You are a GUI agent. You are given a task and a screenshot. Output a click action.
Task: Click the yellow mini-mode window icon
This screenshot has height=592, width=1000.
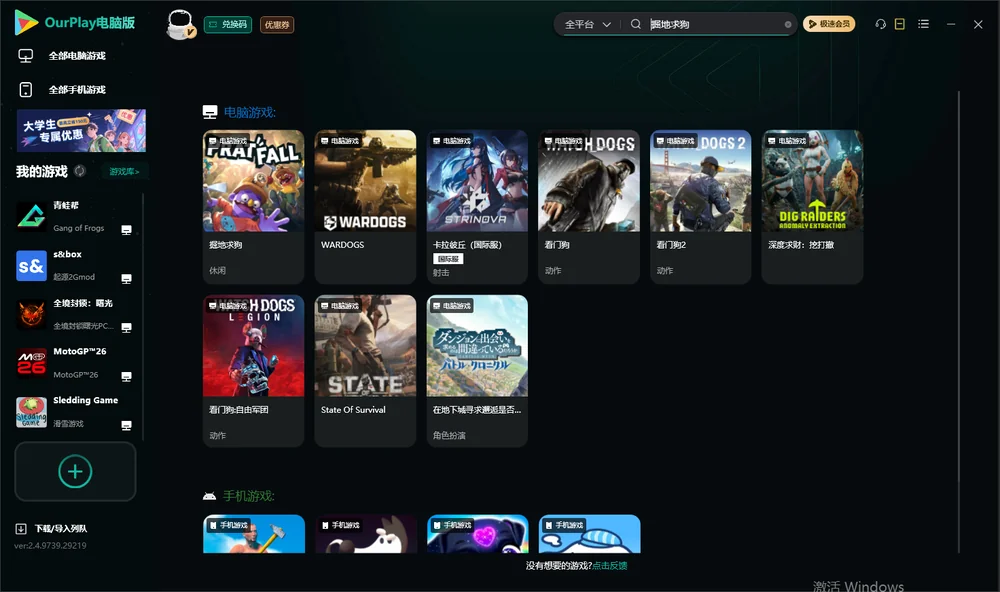pos(899,24)
